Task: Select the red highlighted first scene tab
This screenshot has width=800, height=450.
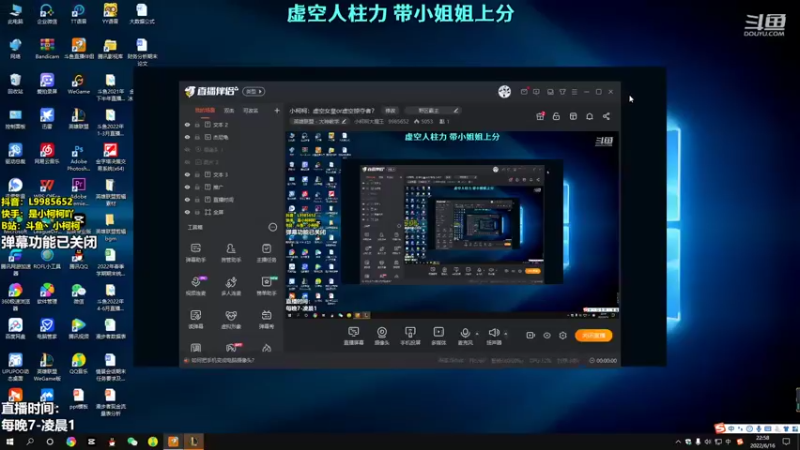Action: [205, 110]
